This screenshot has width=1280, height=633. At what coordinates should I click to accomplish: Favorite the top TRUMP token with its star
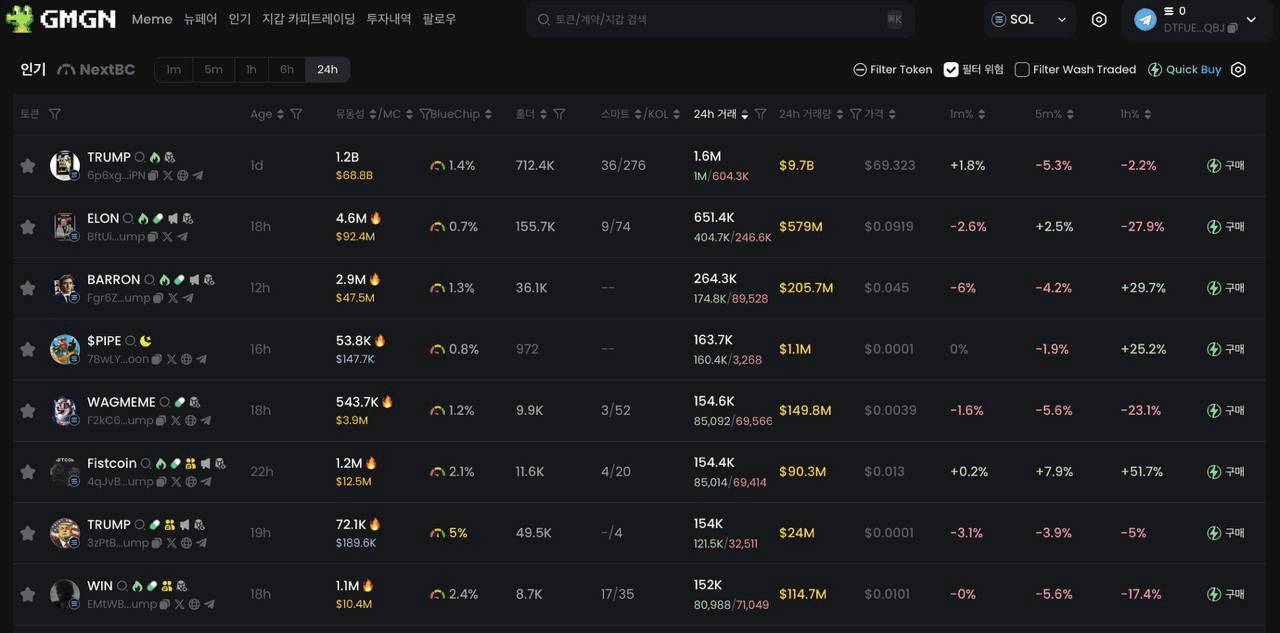click(x=28, y=166)
